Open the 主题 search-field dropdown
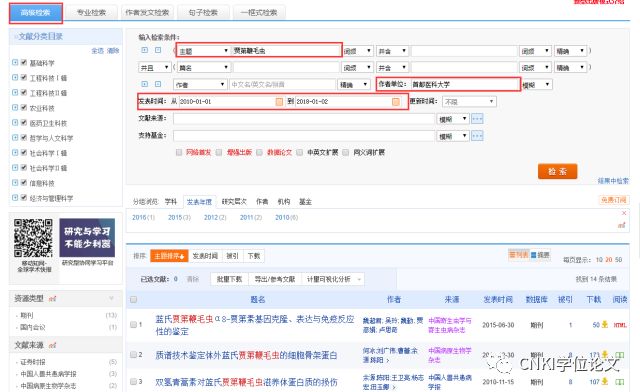This screenshot has height=392, width=640. click(x=203, y=51)
